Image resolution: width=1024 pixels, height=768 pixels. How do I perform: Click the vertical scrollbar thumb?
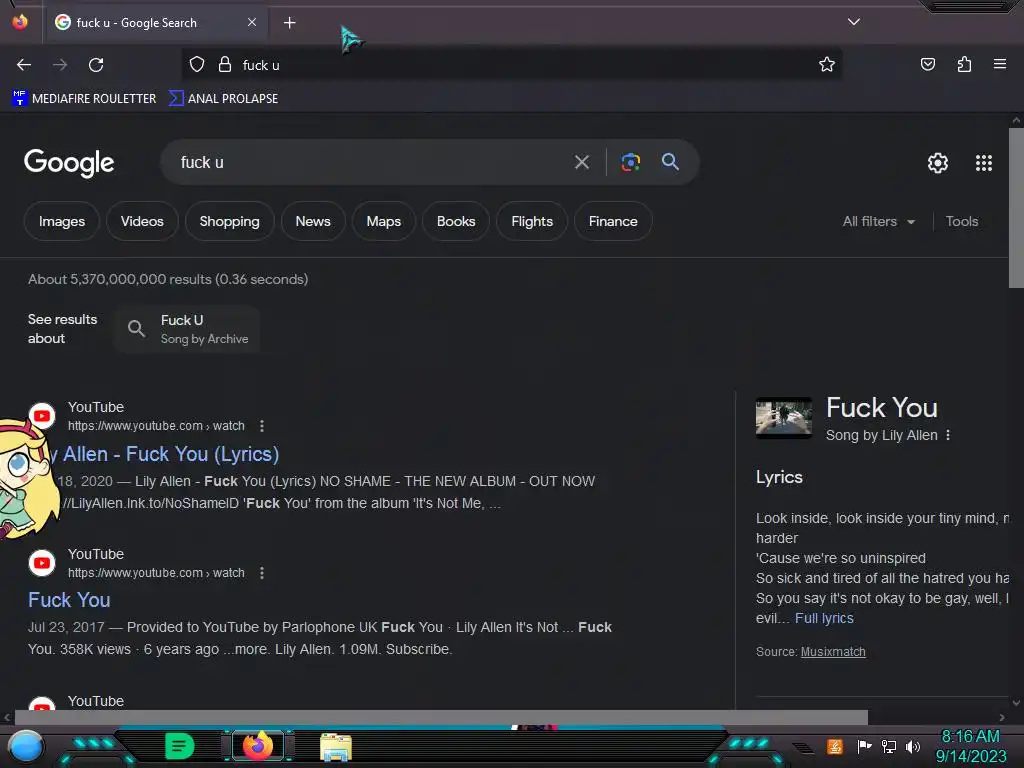(1016, 208)
